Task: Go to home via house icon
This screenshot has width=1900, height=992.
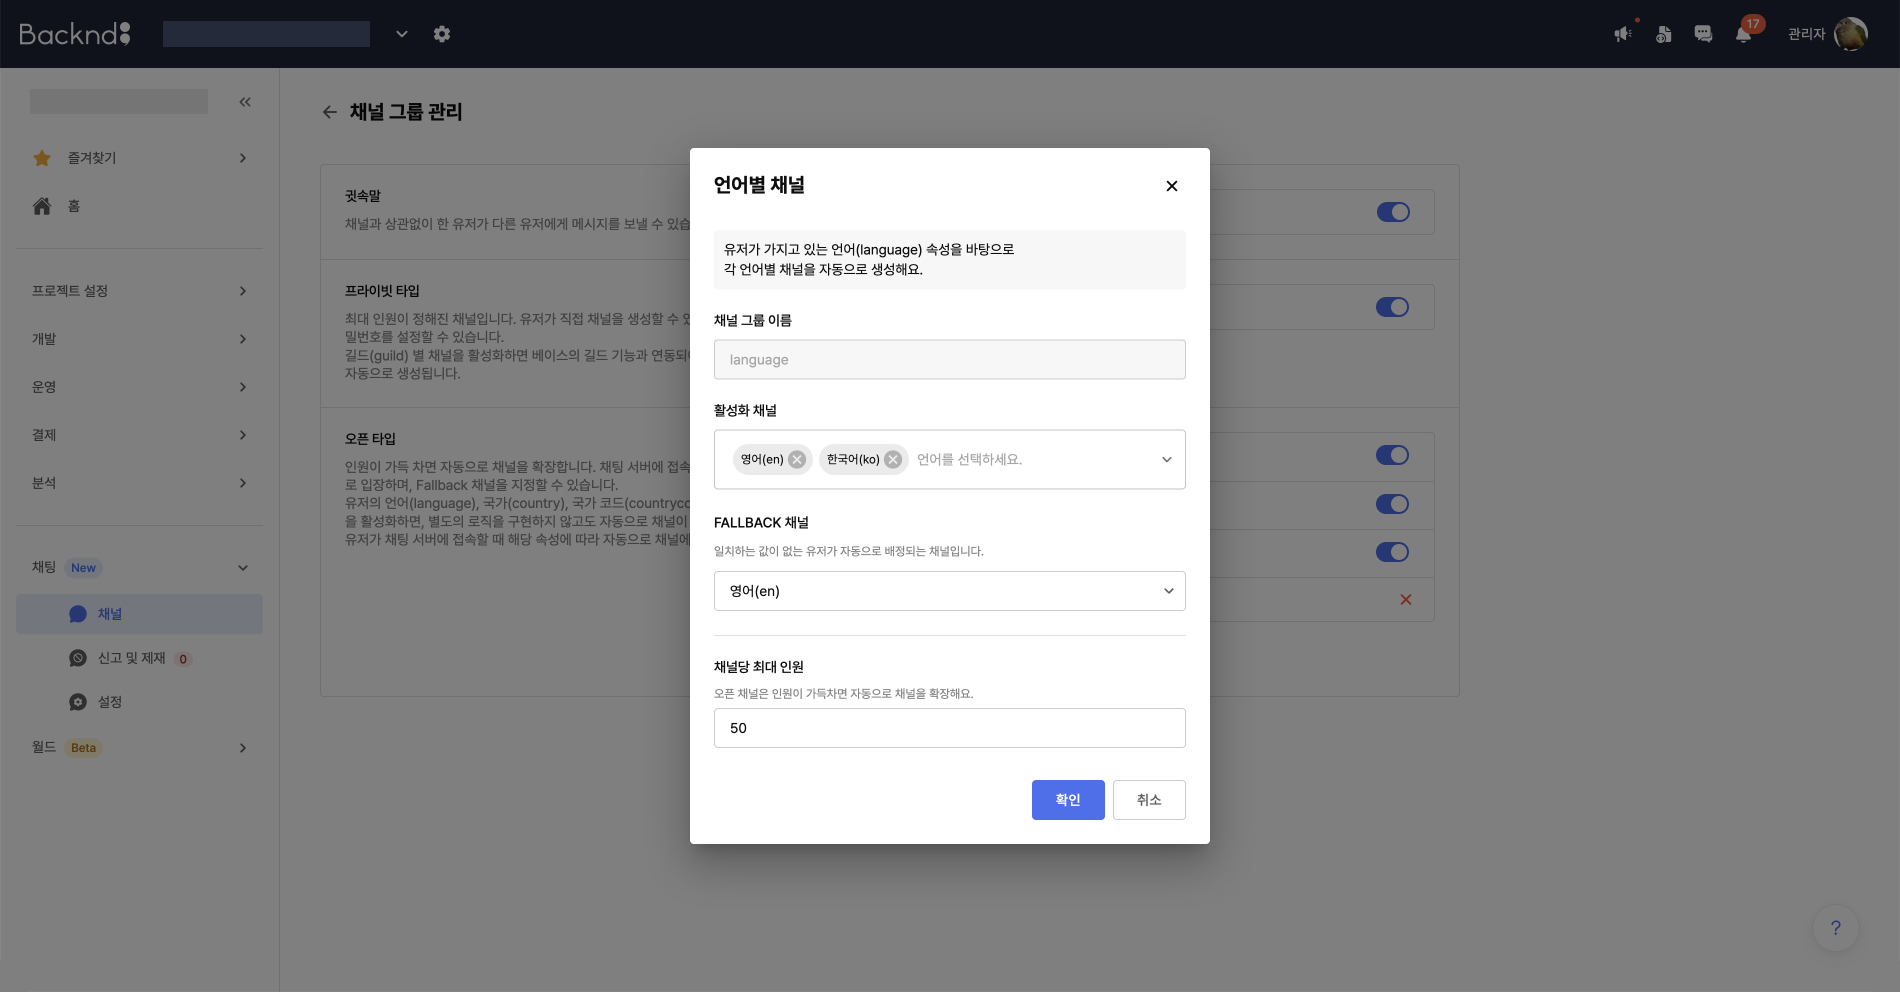Action: pos(42,206)
